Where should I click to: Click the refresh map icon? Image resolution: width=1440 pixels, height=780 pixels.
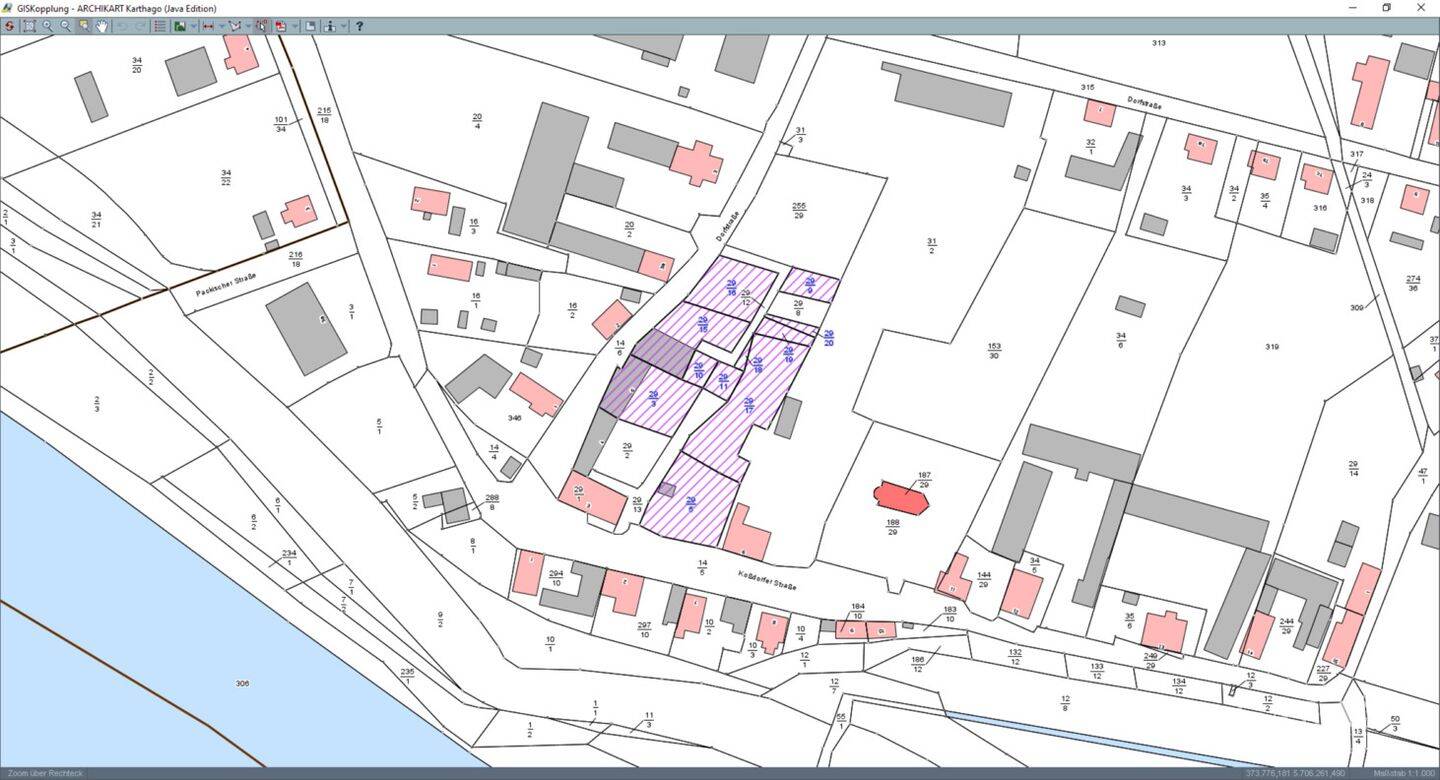[10, 26]
